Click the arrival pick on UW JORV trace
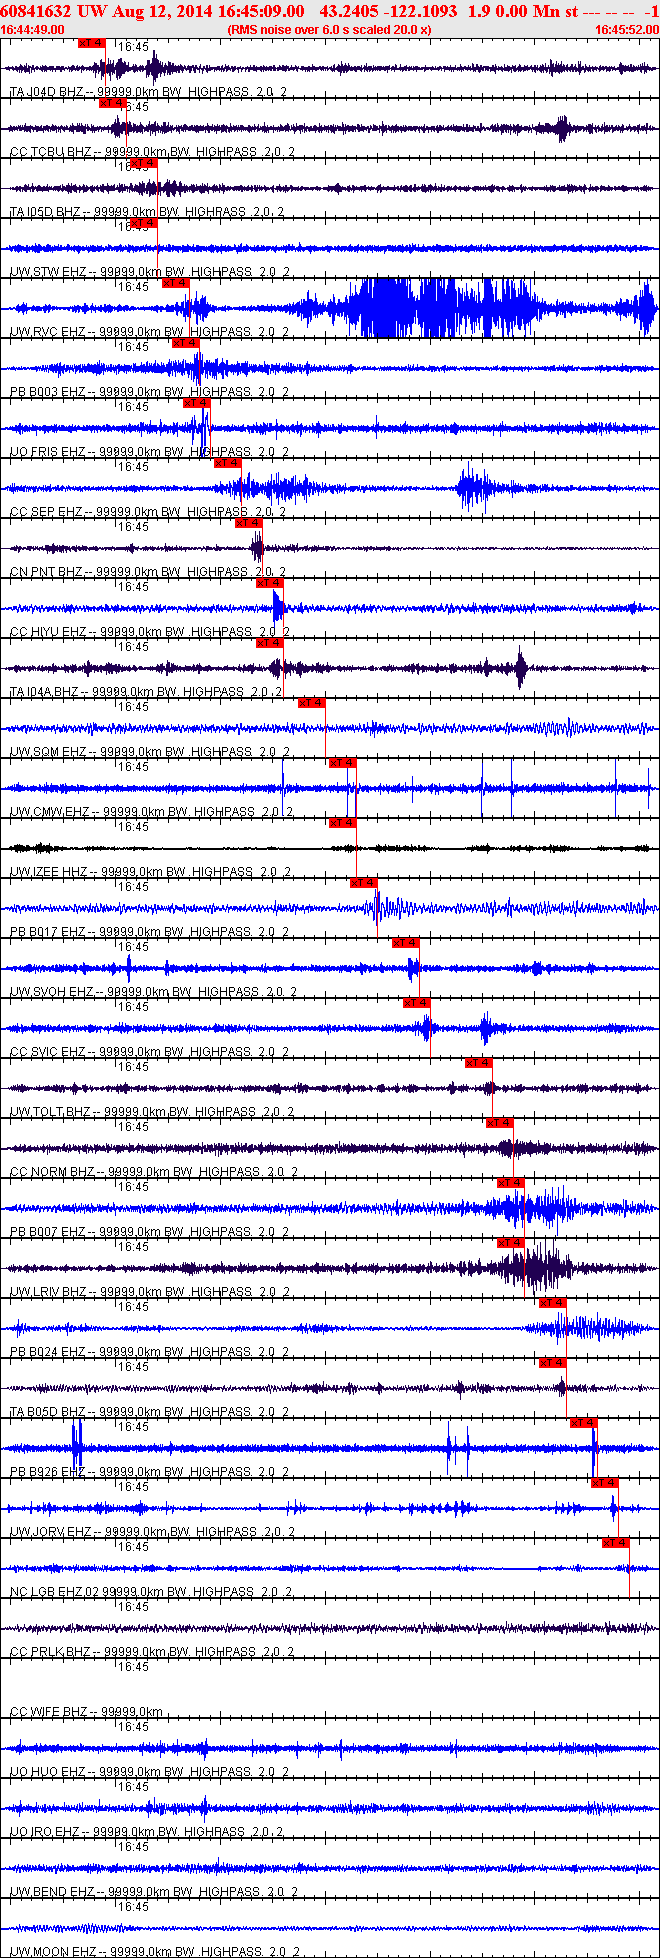The image size is (660, 1958). [605, 1483]
